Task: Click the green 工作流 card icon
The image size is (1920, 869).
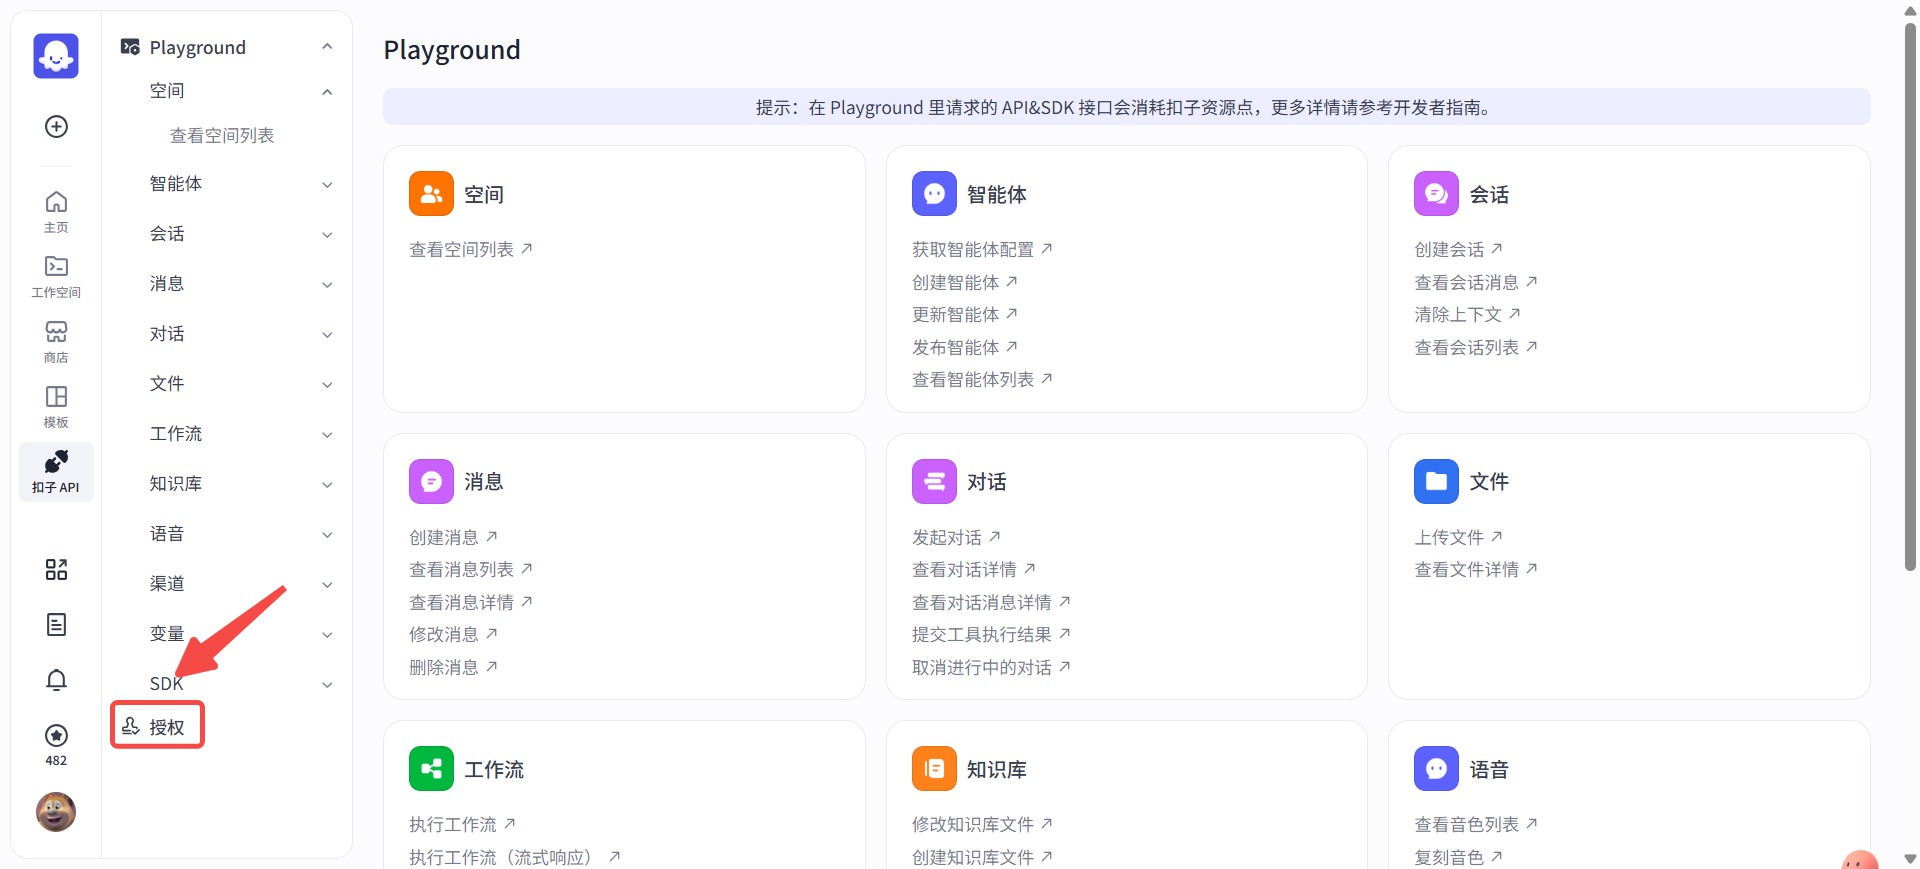Action: pyautogui.click(x=431, y=769)
